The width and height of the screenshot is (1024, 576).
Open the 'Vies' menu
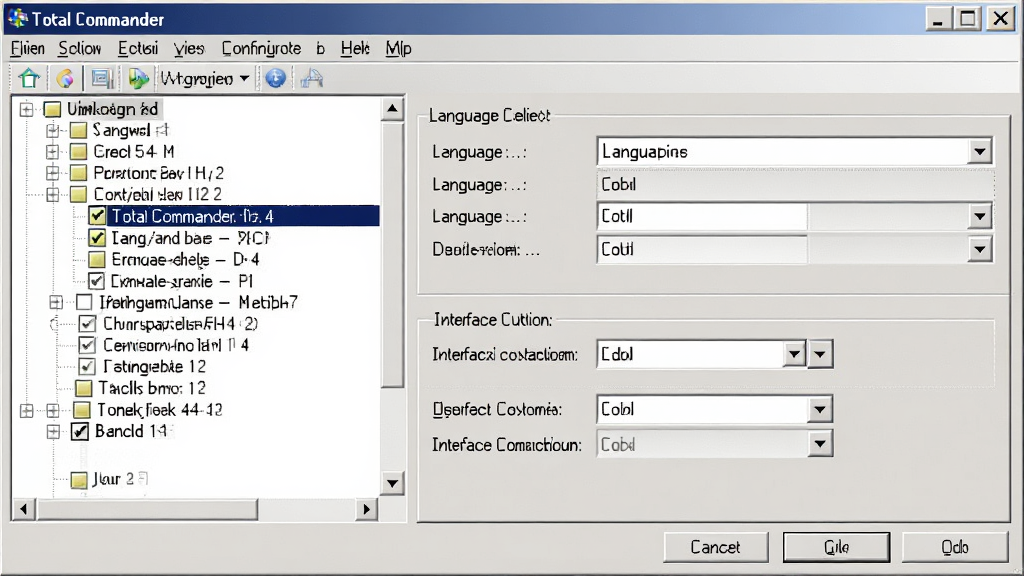189,48
